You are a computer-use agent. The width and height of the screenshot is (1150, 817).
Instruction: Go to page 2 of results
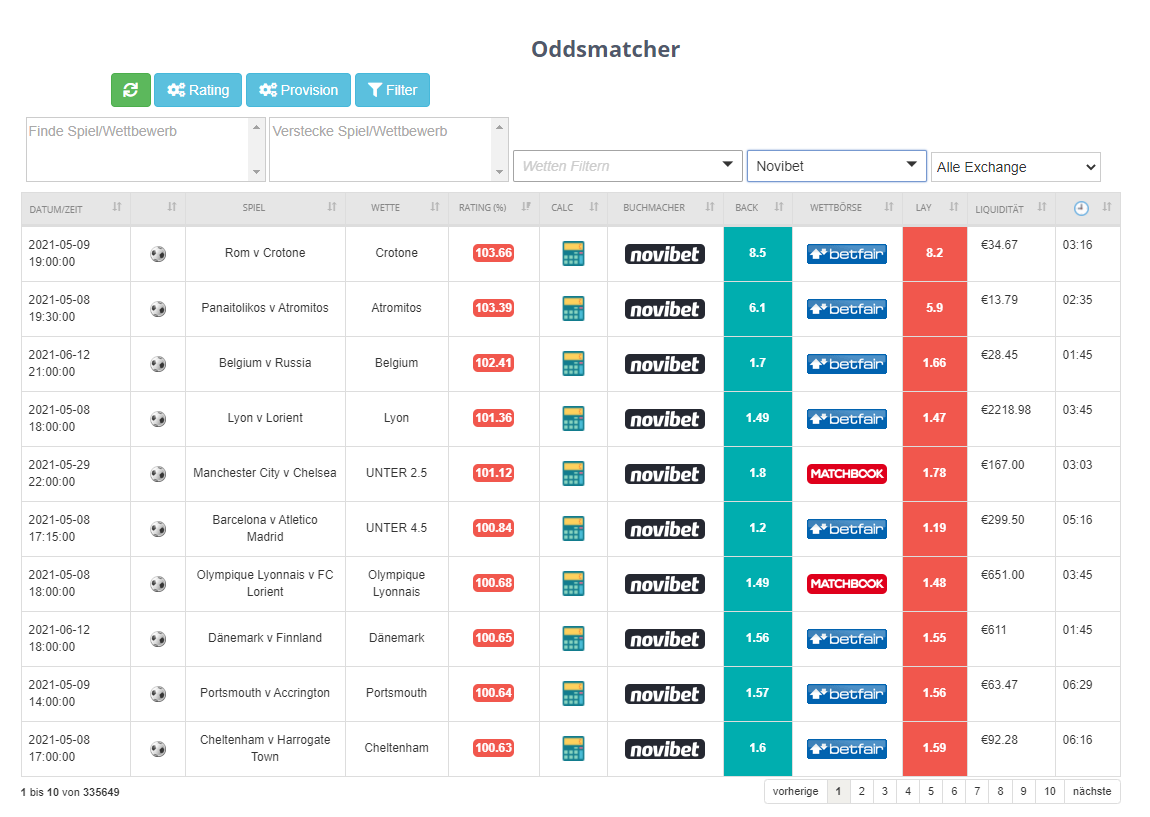point(861,791)
